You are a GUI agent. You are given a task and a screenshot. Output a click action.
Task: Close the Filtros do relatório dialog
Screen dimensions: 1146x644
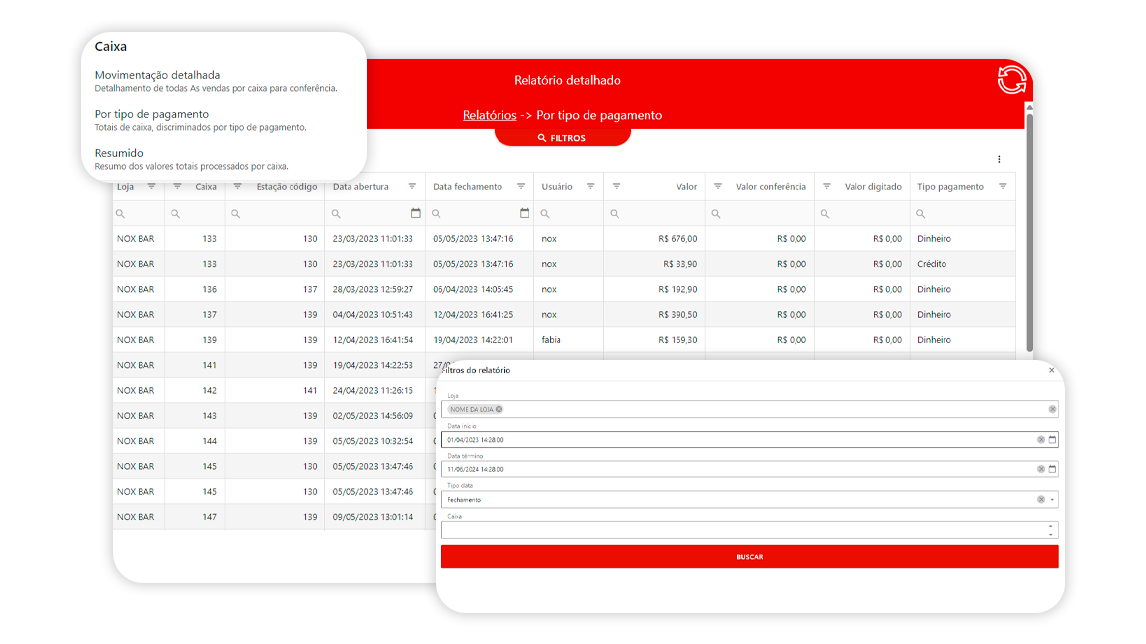[x=1052, y=370]
